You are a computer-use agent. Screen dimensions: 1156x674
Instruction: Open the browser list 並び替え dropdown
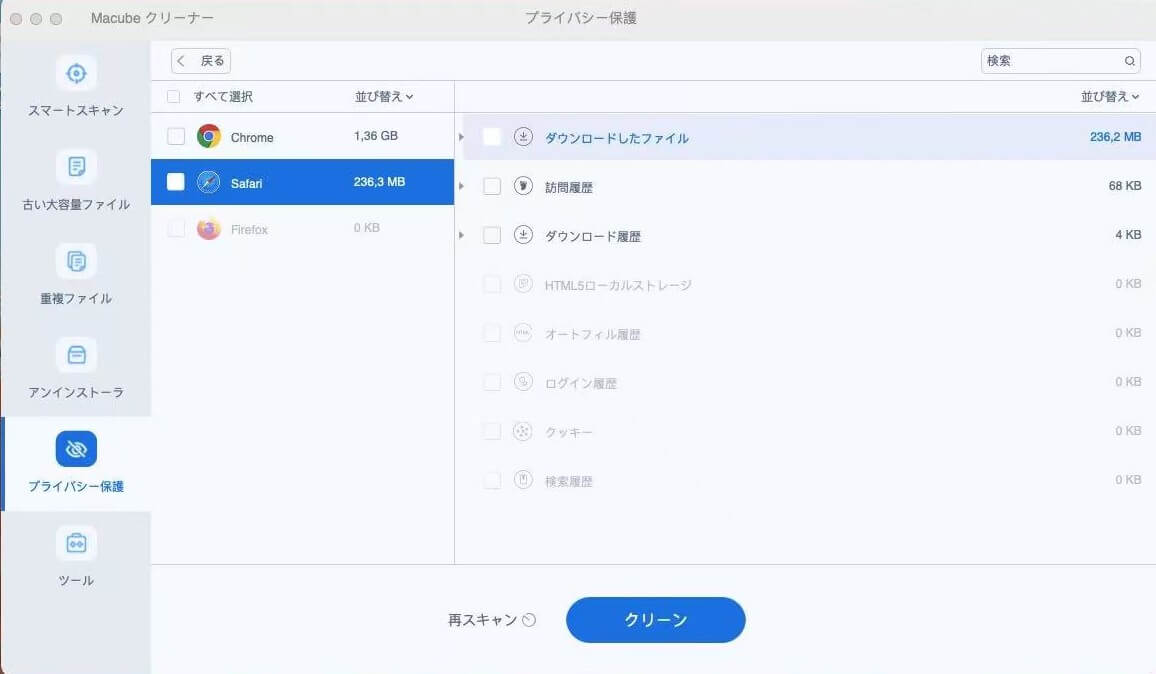[384, 97]
